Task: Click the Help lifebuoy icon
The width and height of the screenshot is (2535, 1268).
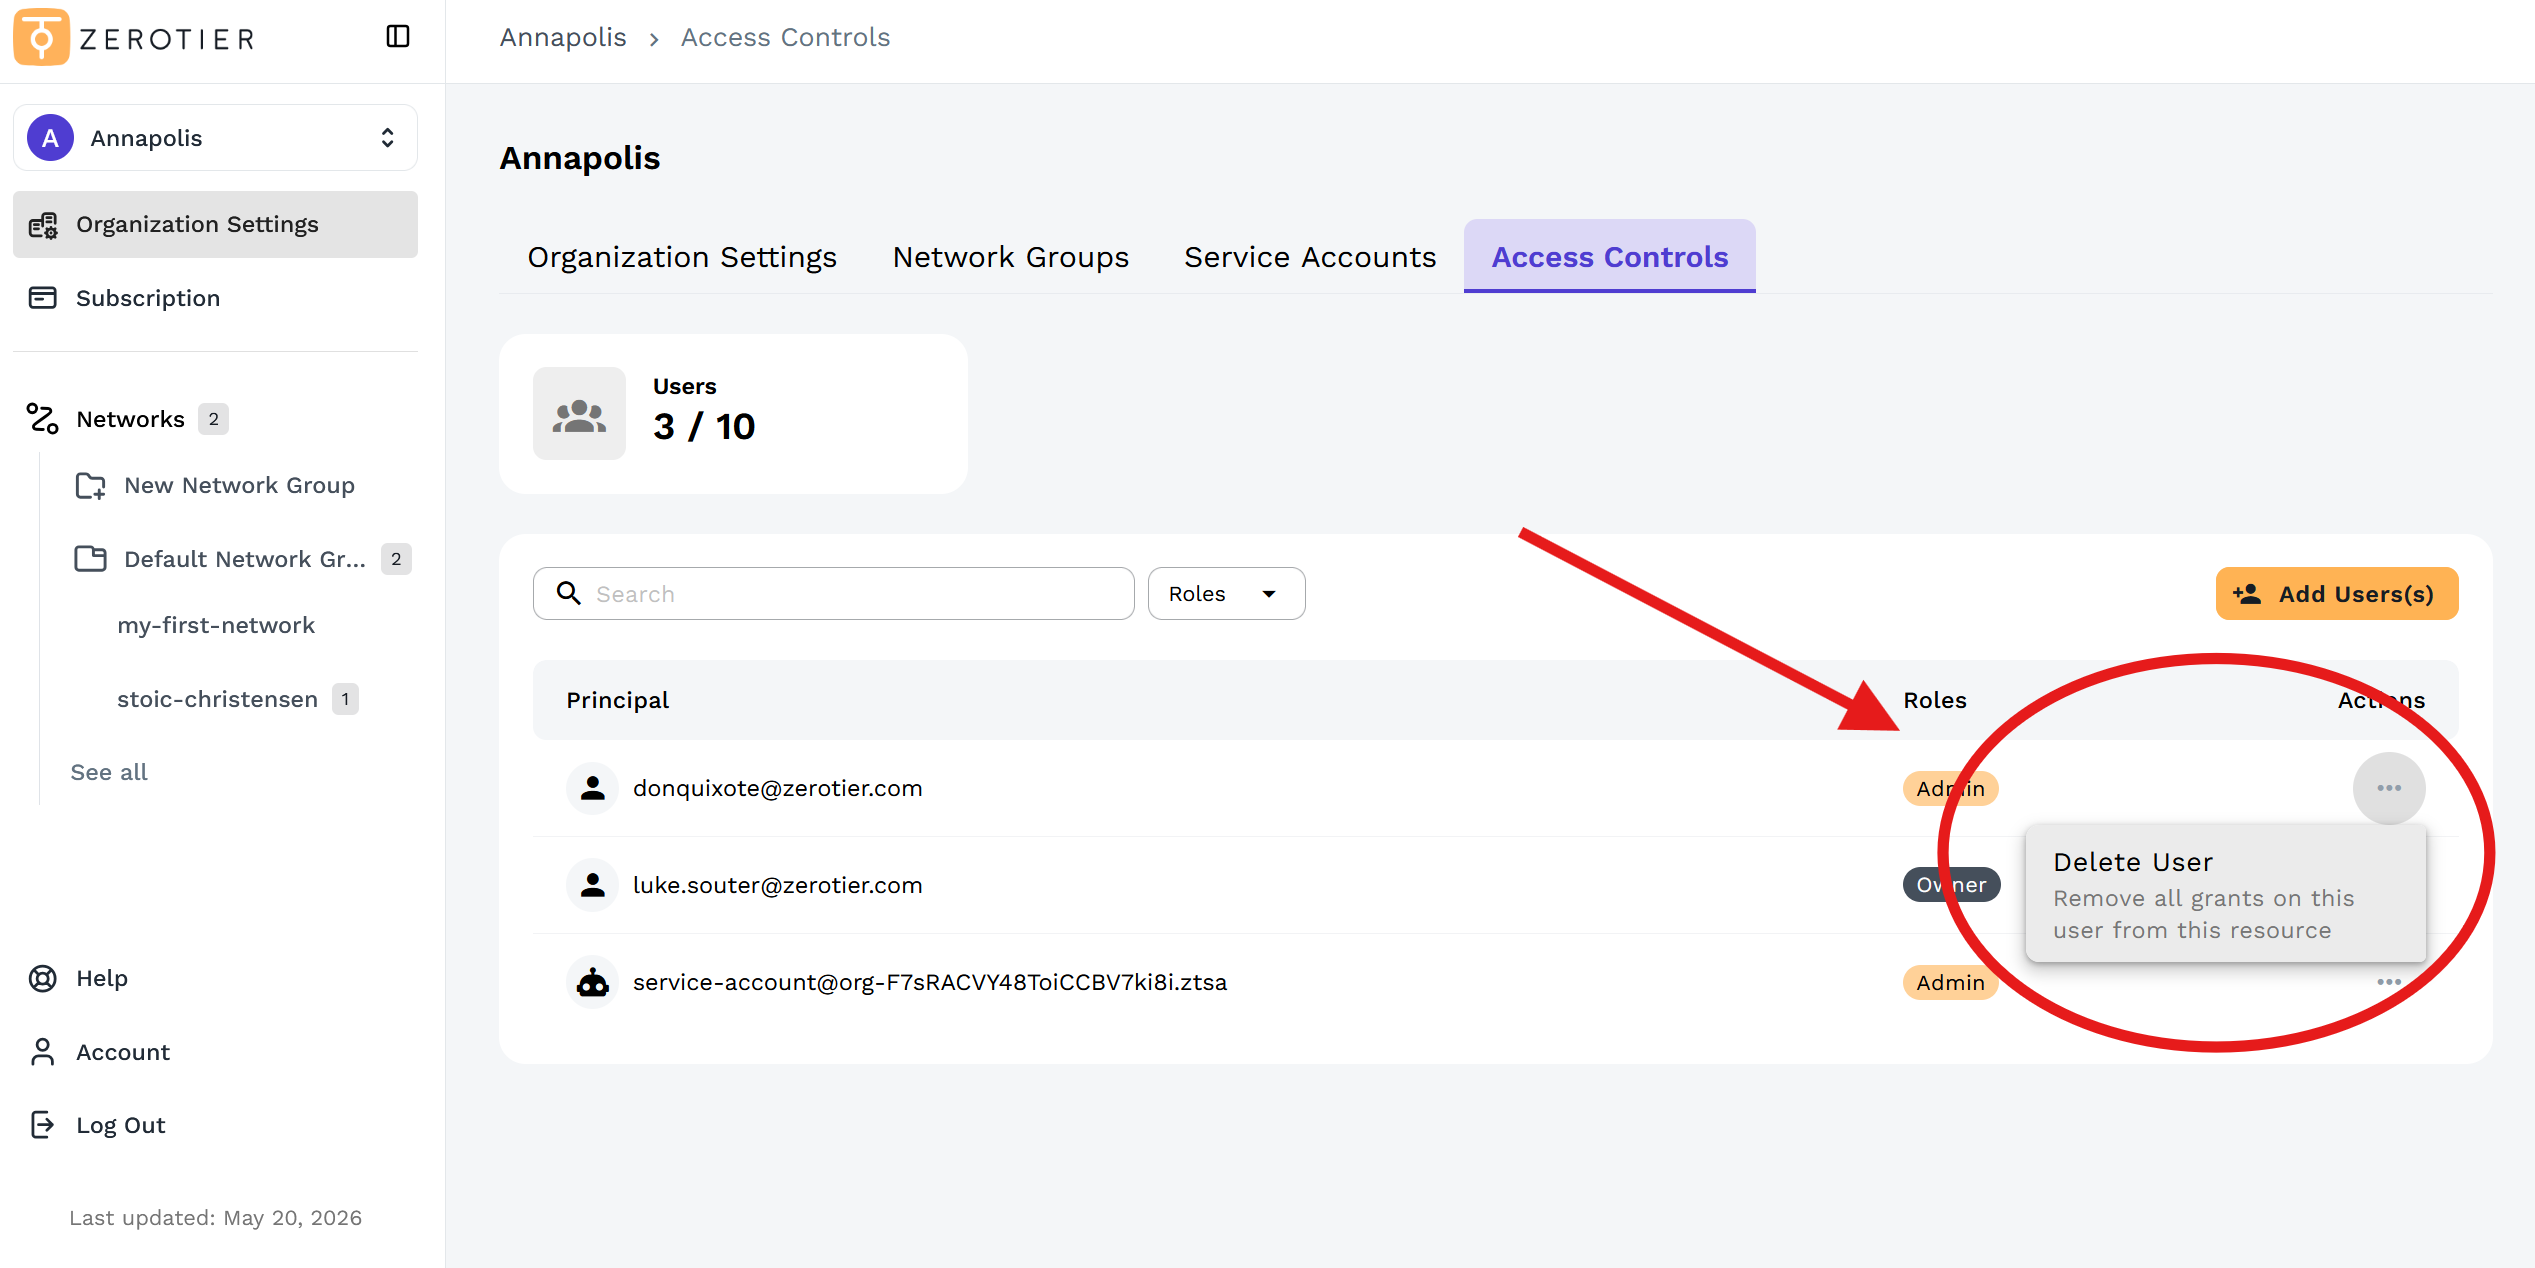Action: (43, 979)
